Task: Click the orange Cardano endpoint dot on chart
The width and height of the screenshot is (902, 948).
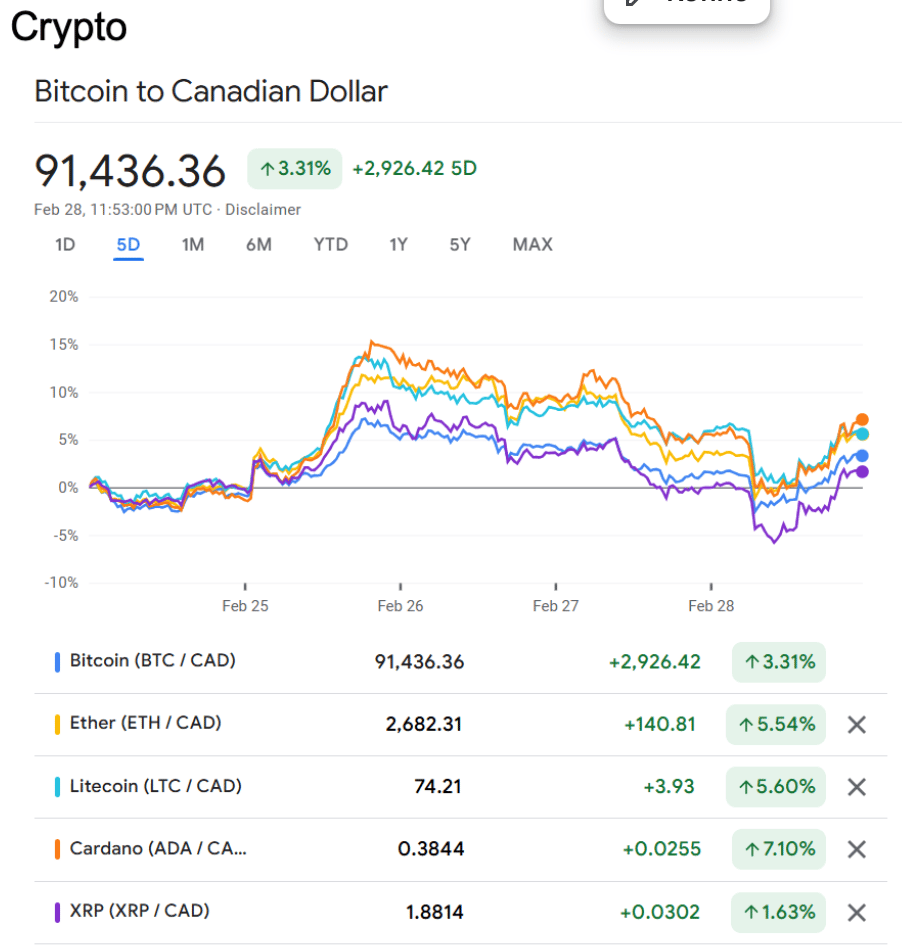Action: pyautogui.click(x=862, y=420)
